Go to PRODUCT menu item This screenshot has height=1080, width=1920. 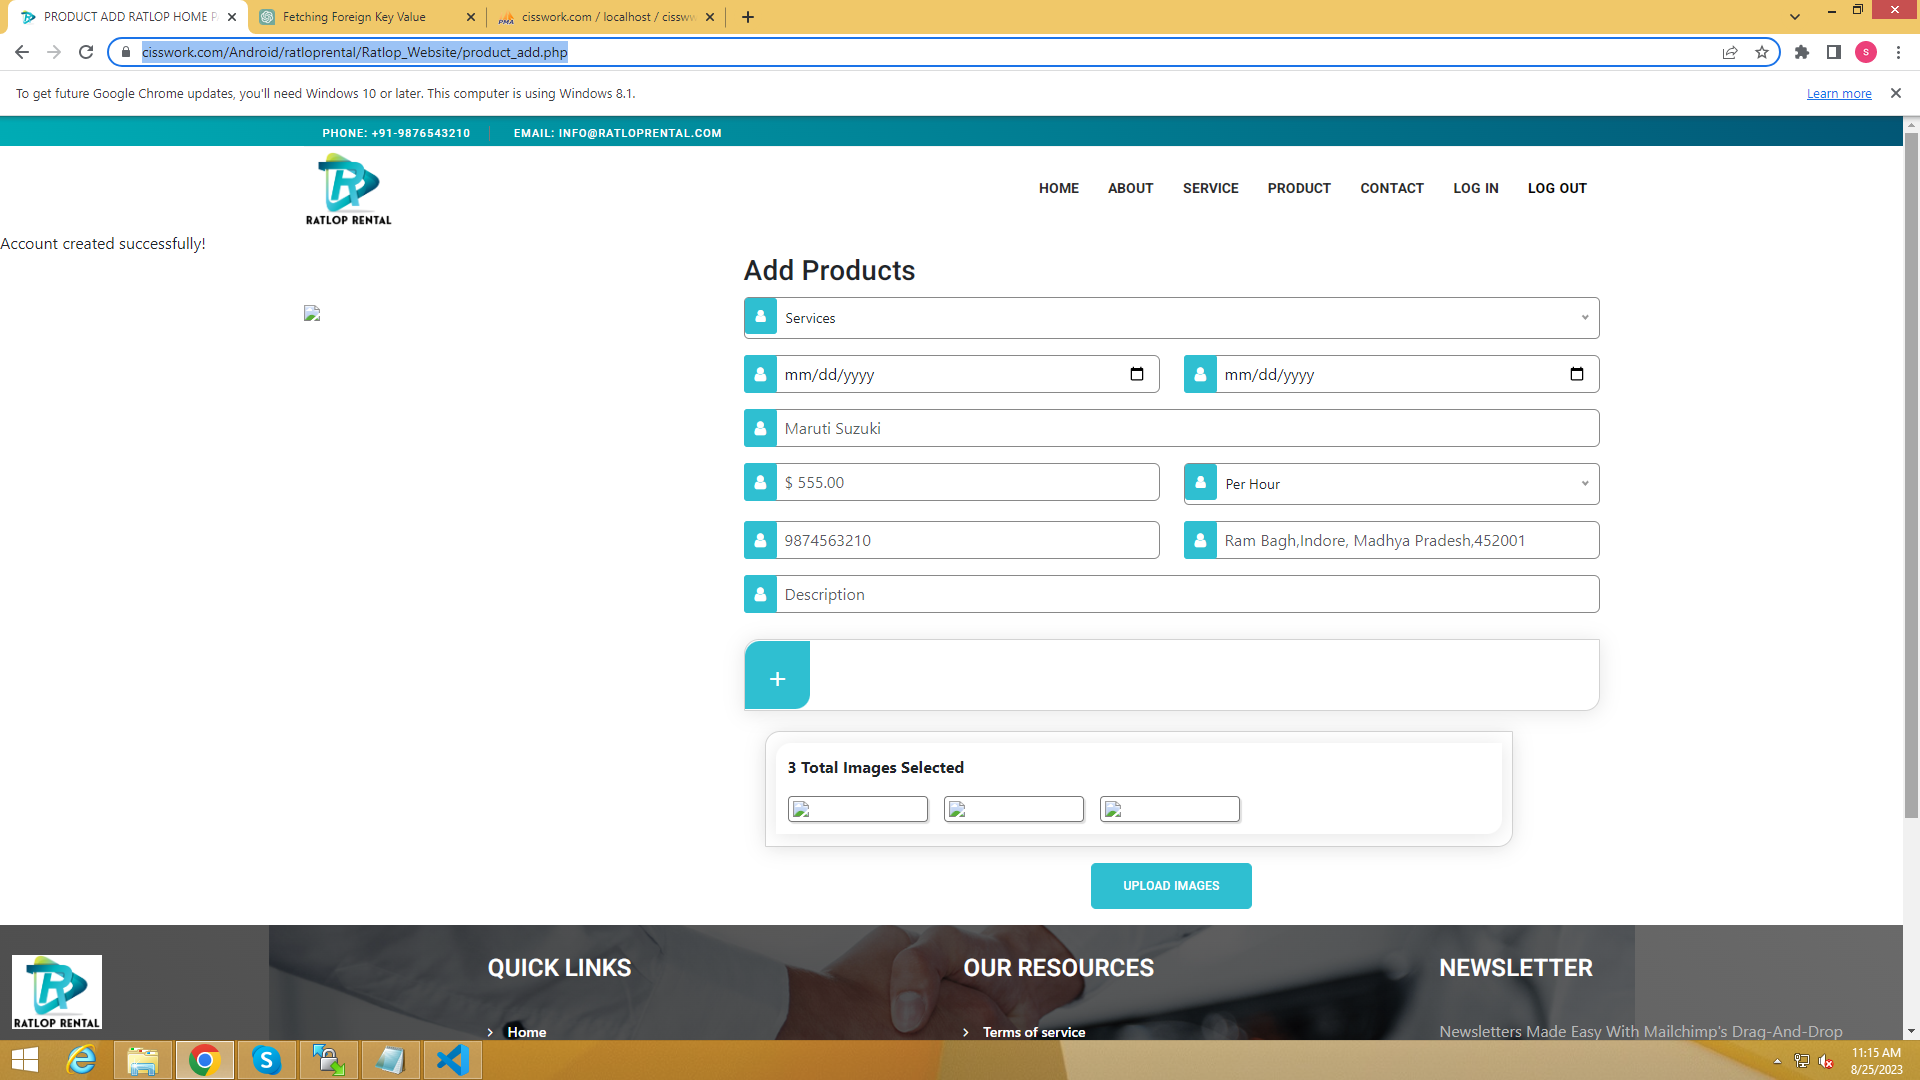click(x=1299, y=188)
